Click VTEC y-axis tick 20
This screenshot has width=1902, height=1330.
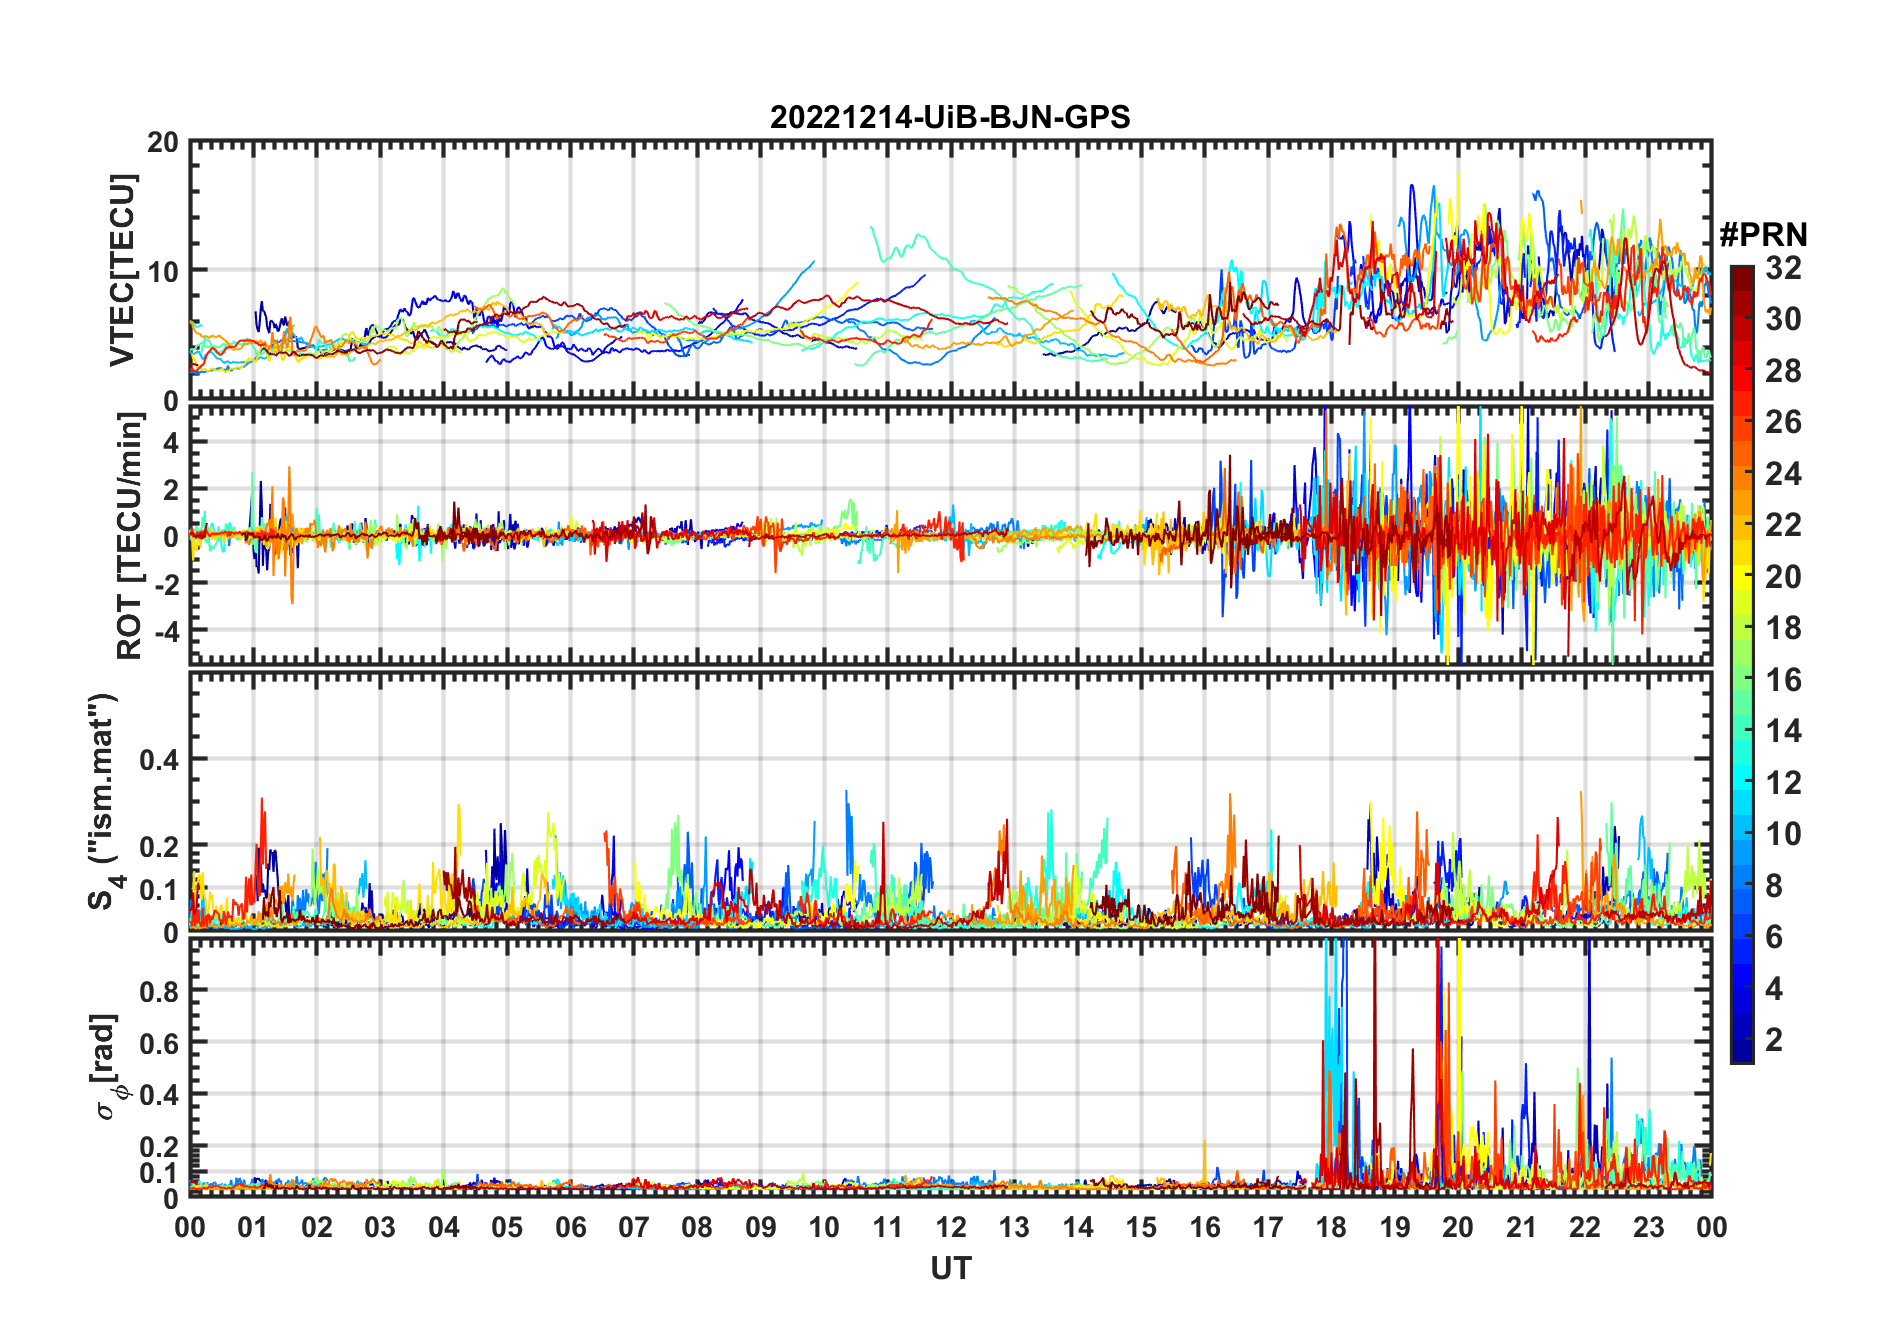click(163, 142)
